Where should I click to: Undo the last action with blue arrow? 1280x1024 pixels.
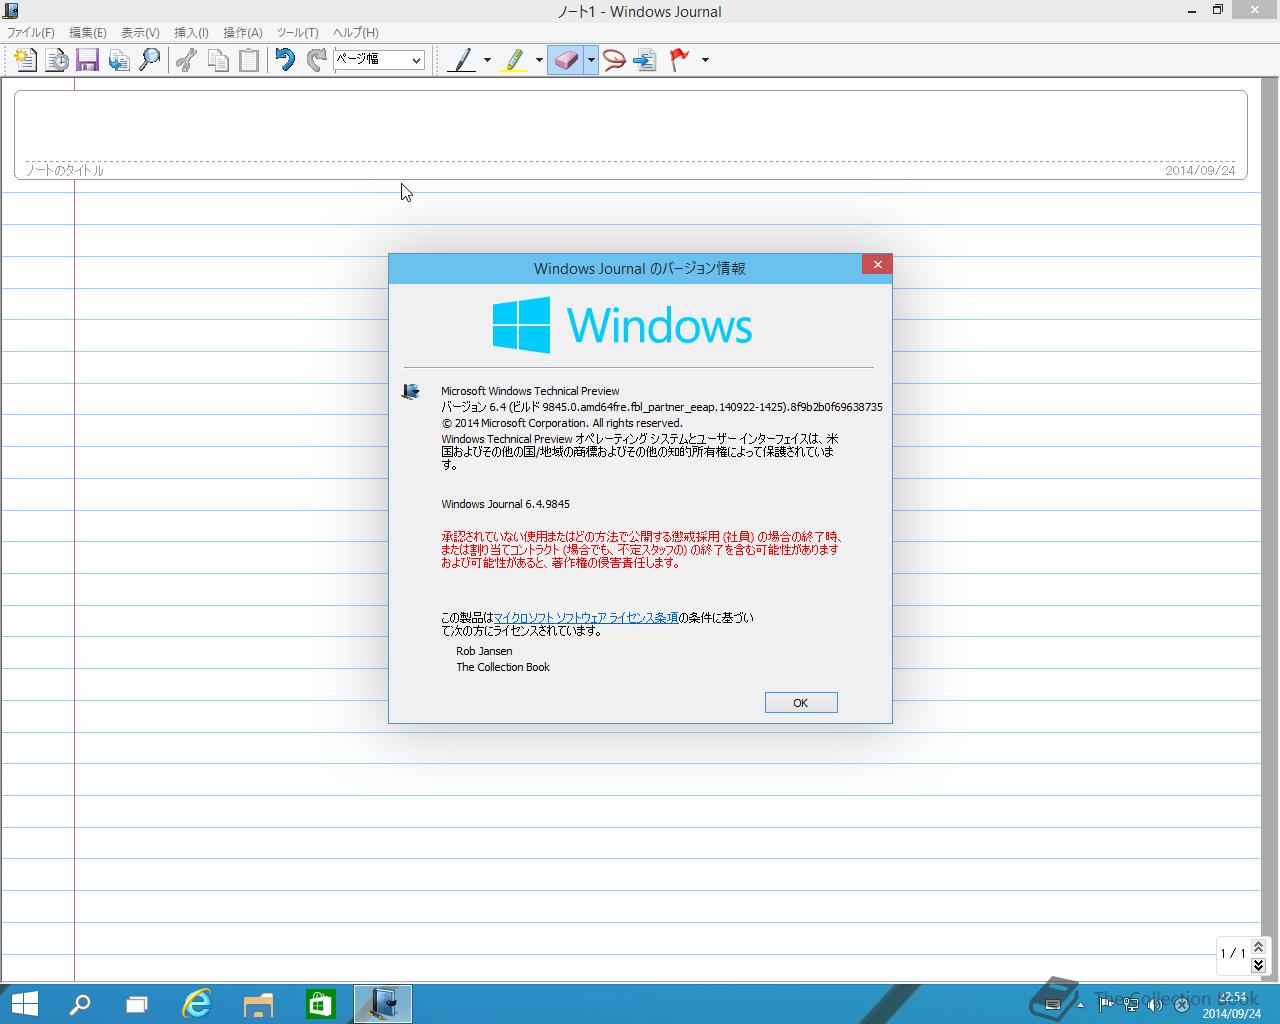(x=286, y=60)
